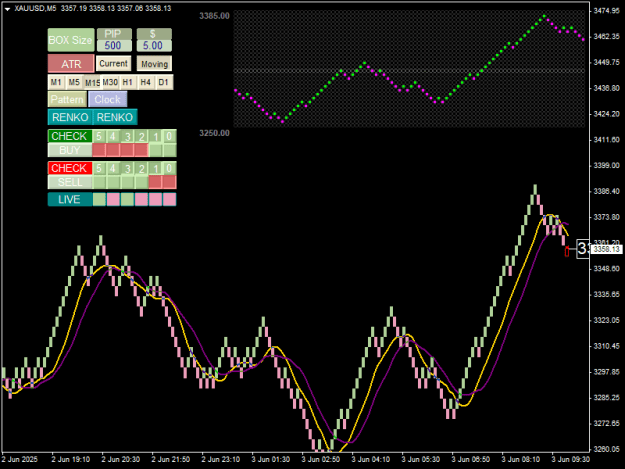
Task: Click the SELL label button
Action: pyautogui.click(x=70, y=182)
